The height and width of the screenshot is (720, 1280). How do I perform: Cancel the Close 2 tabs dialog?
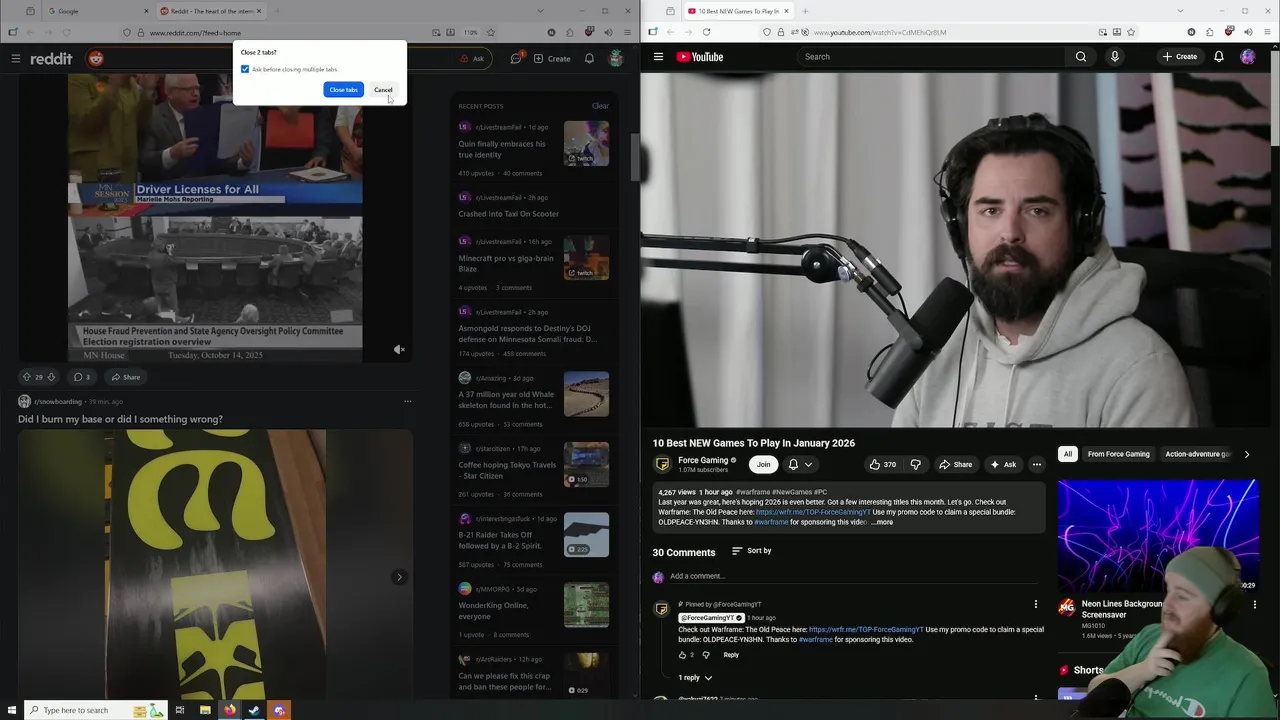pyautogui.click(x=383, y=90)
